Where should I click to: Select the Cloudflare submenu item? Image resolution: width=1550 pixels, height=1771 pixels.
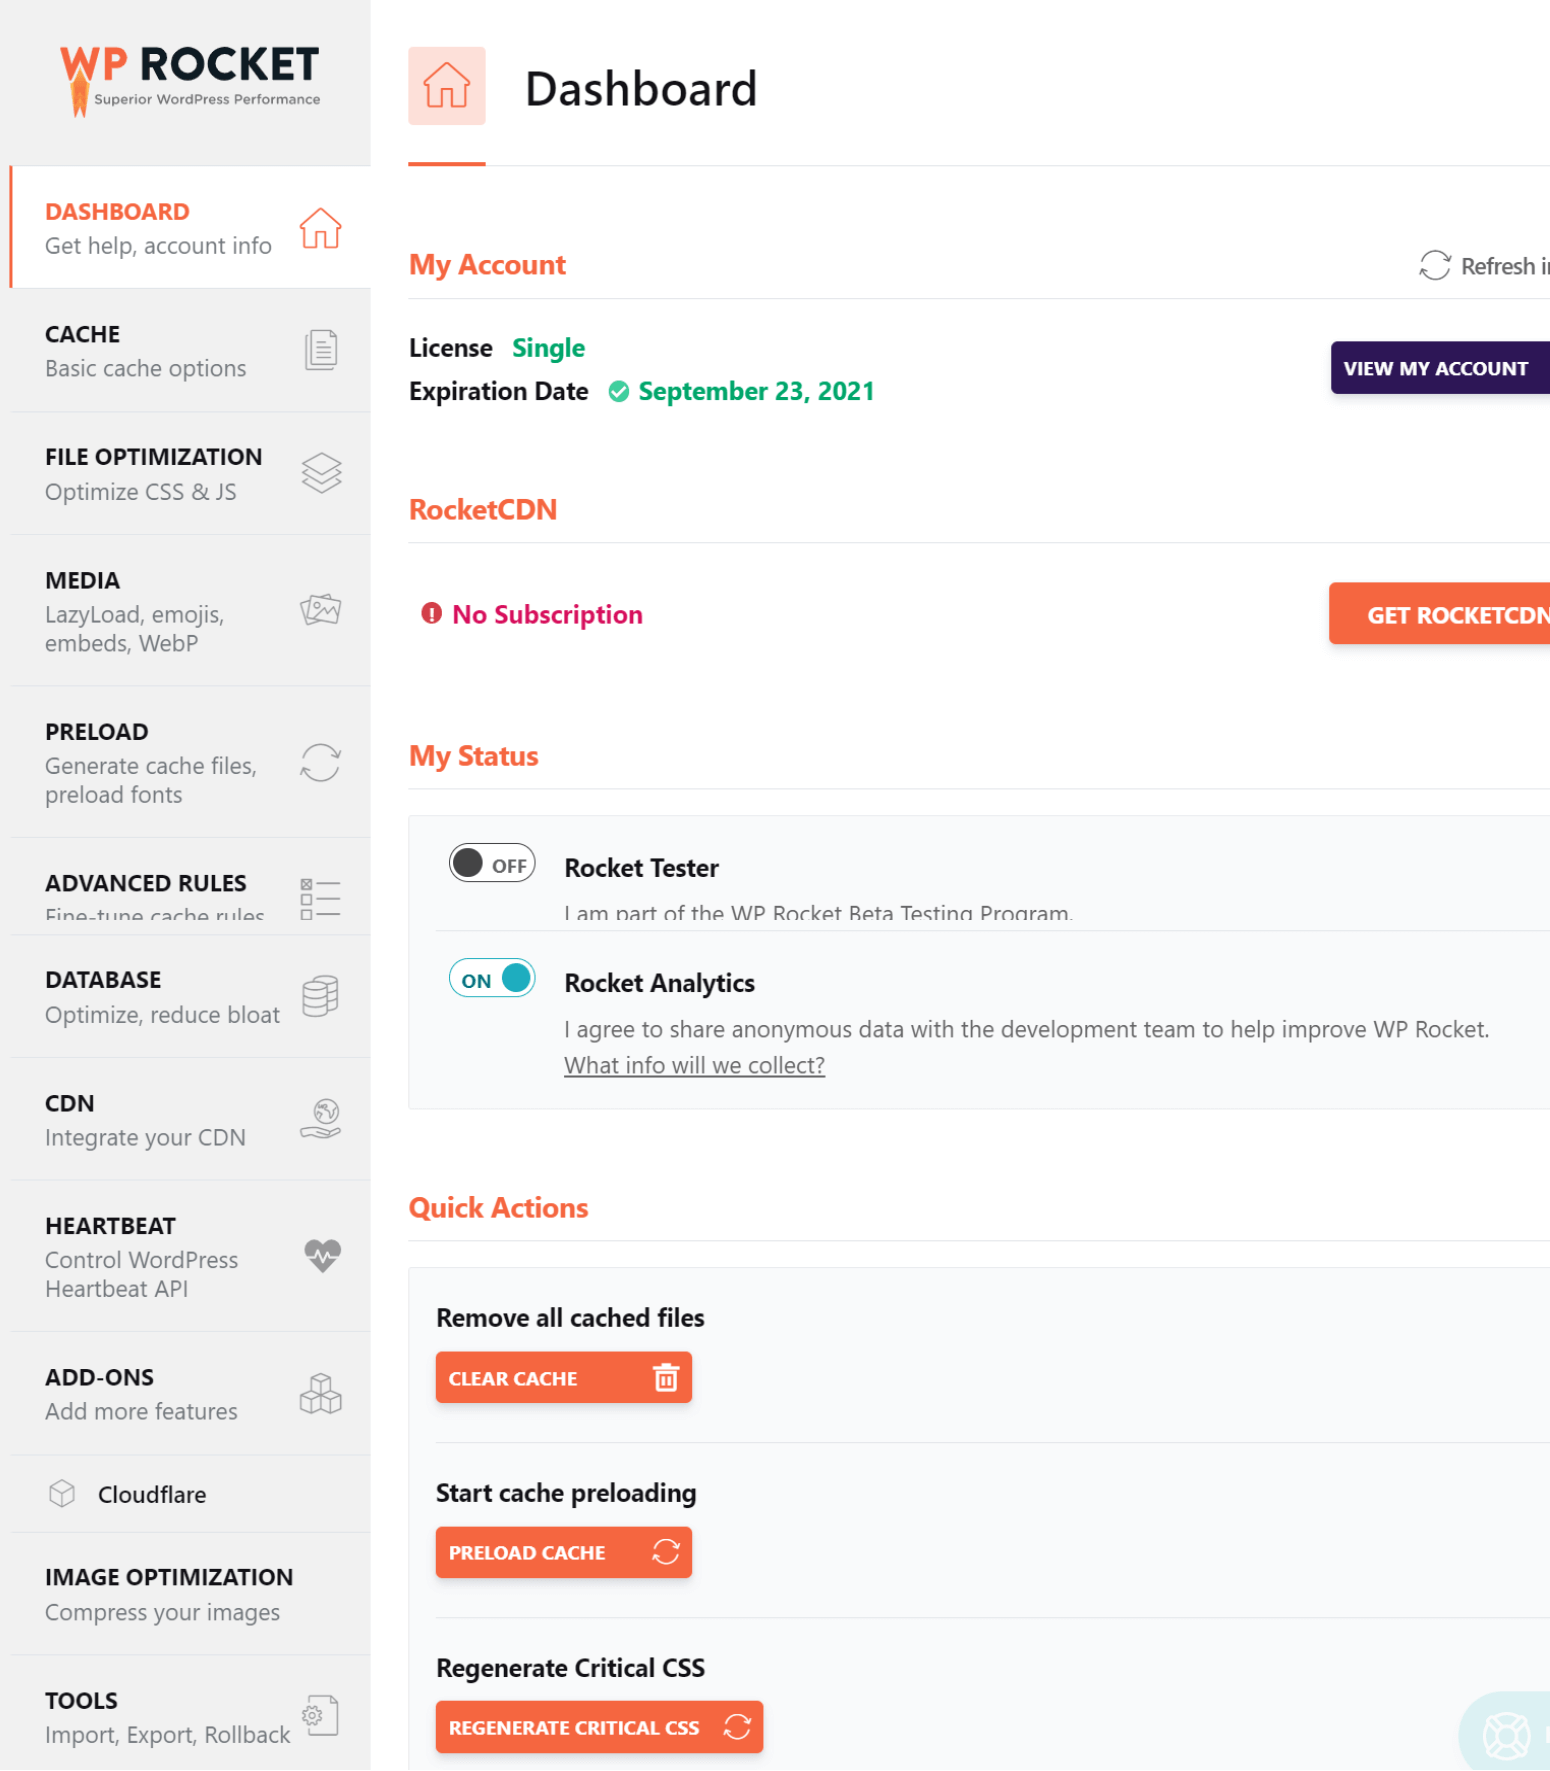pos(190,1494)
